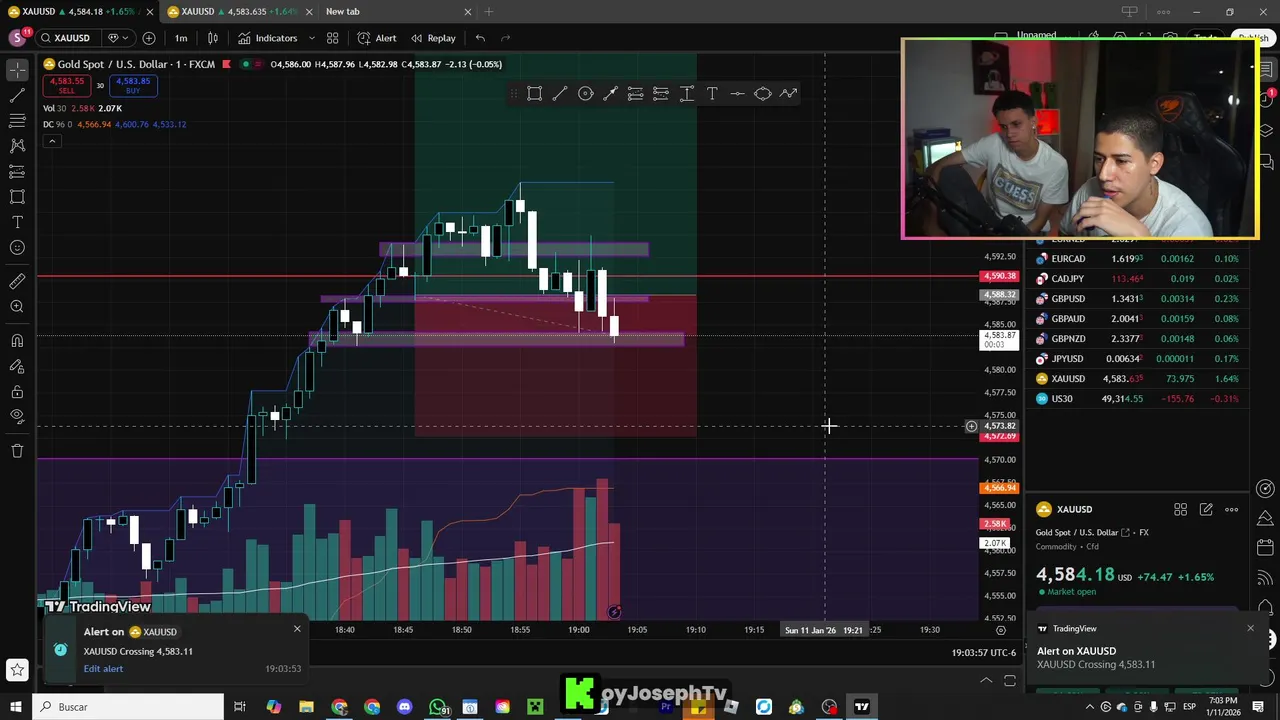Click the Windows Start button

pyautogui.click(x=16, y=707)
